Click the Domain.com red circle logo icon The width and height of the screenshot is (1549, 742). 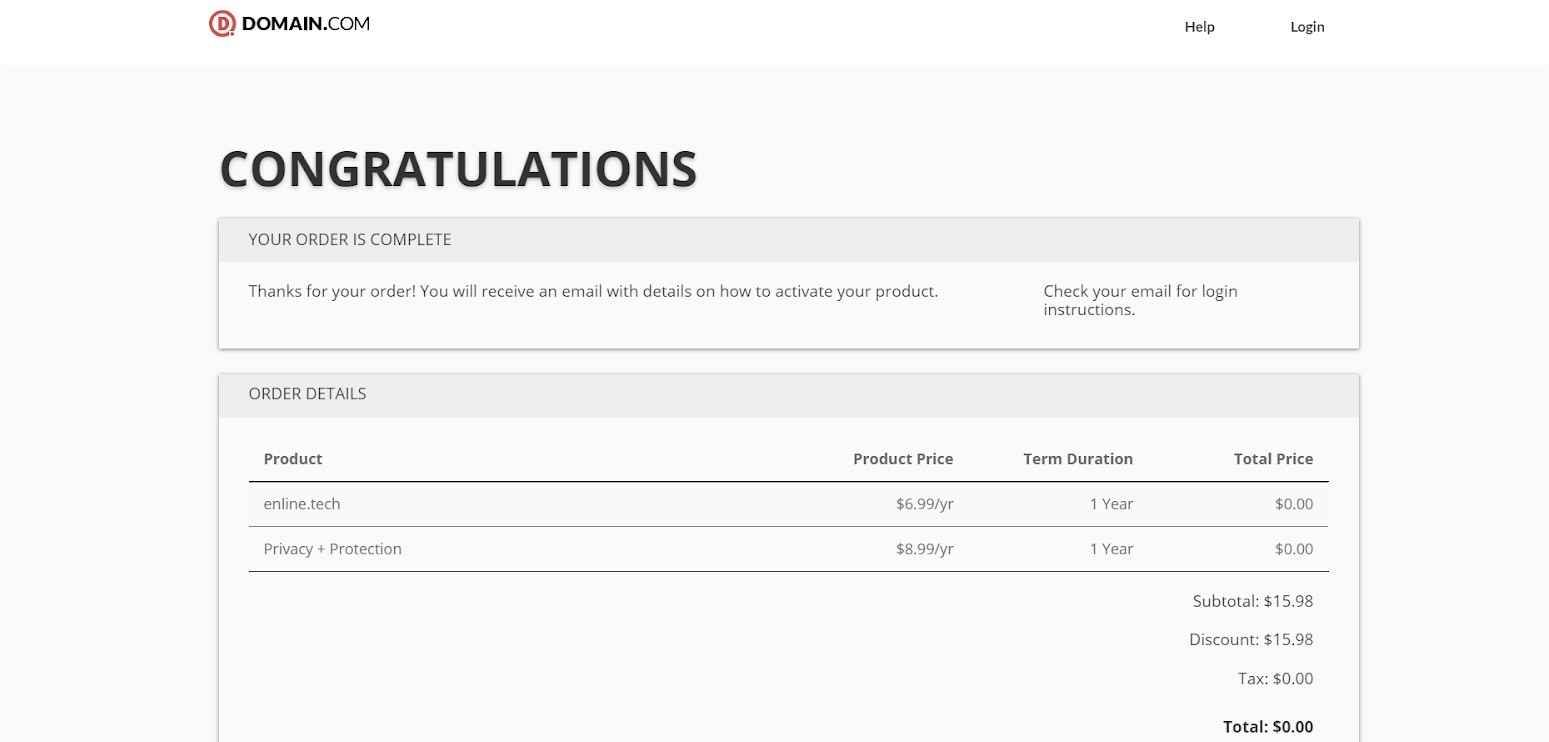[x=221, y=24]
